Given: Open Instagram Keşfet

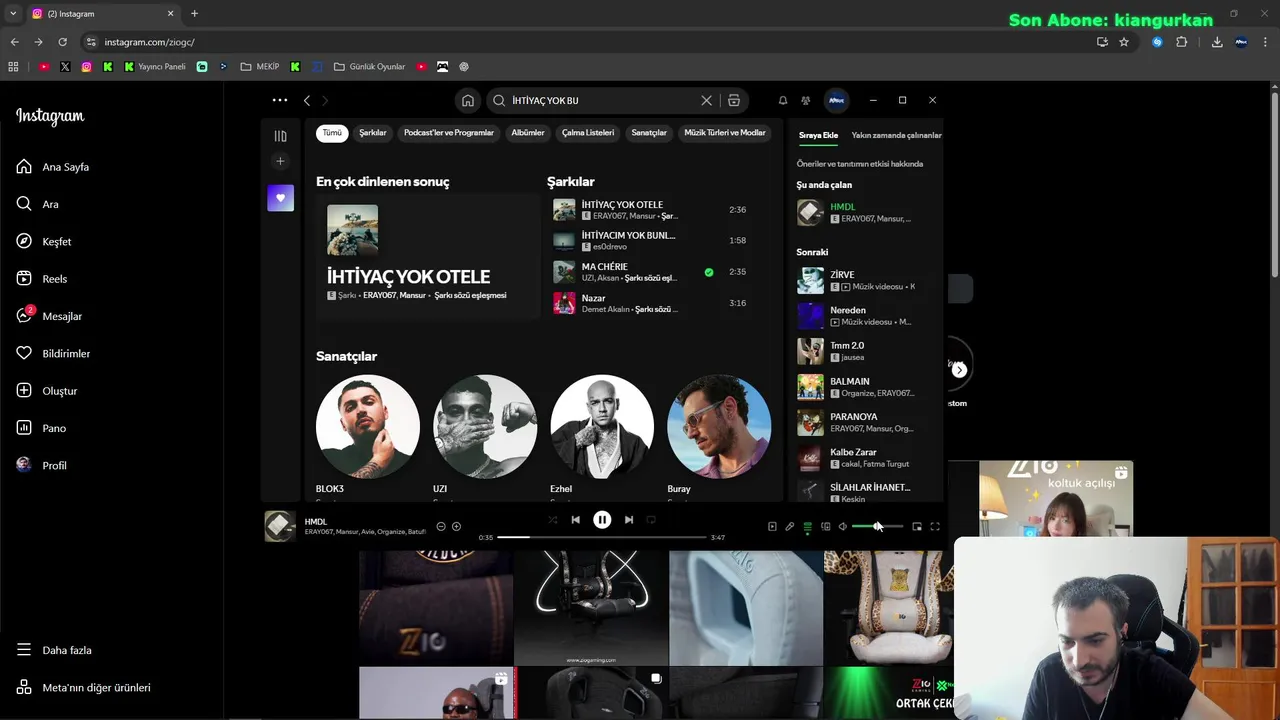Looking at the screenshot, I should tap(45, 241).
